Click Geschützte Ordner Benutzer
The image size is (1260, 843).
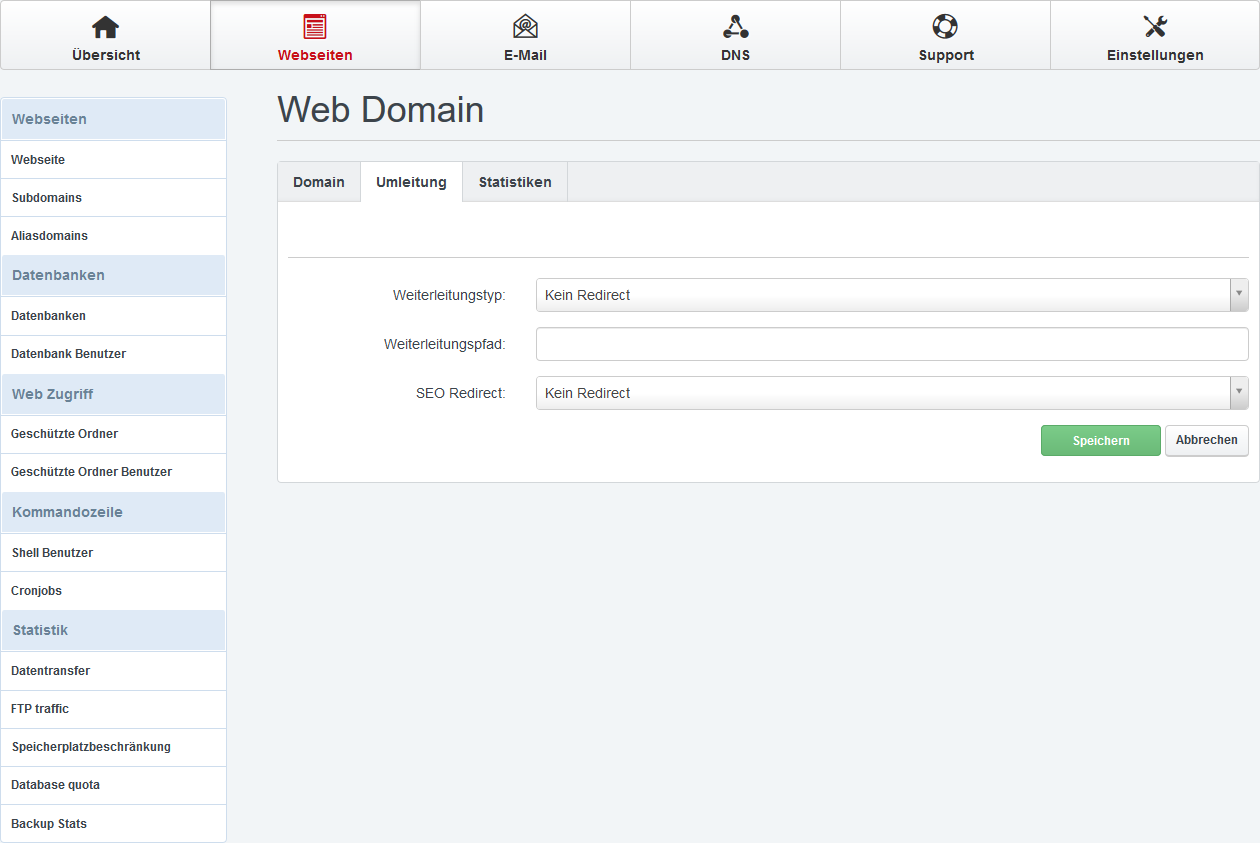(x=92, y=471)
